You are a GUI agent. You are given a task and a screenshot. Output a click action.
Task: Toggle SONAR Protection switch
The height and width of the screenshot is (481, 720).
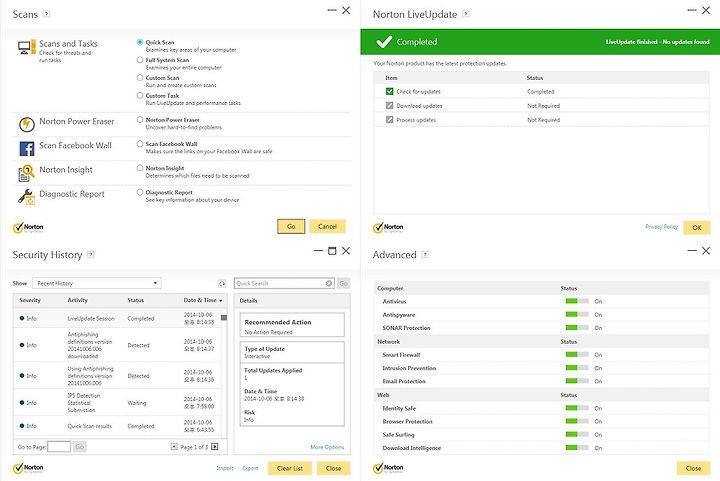click(x=577, y=328)
